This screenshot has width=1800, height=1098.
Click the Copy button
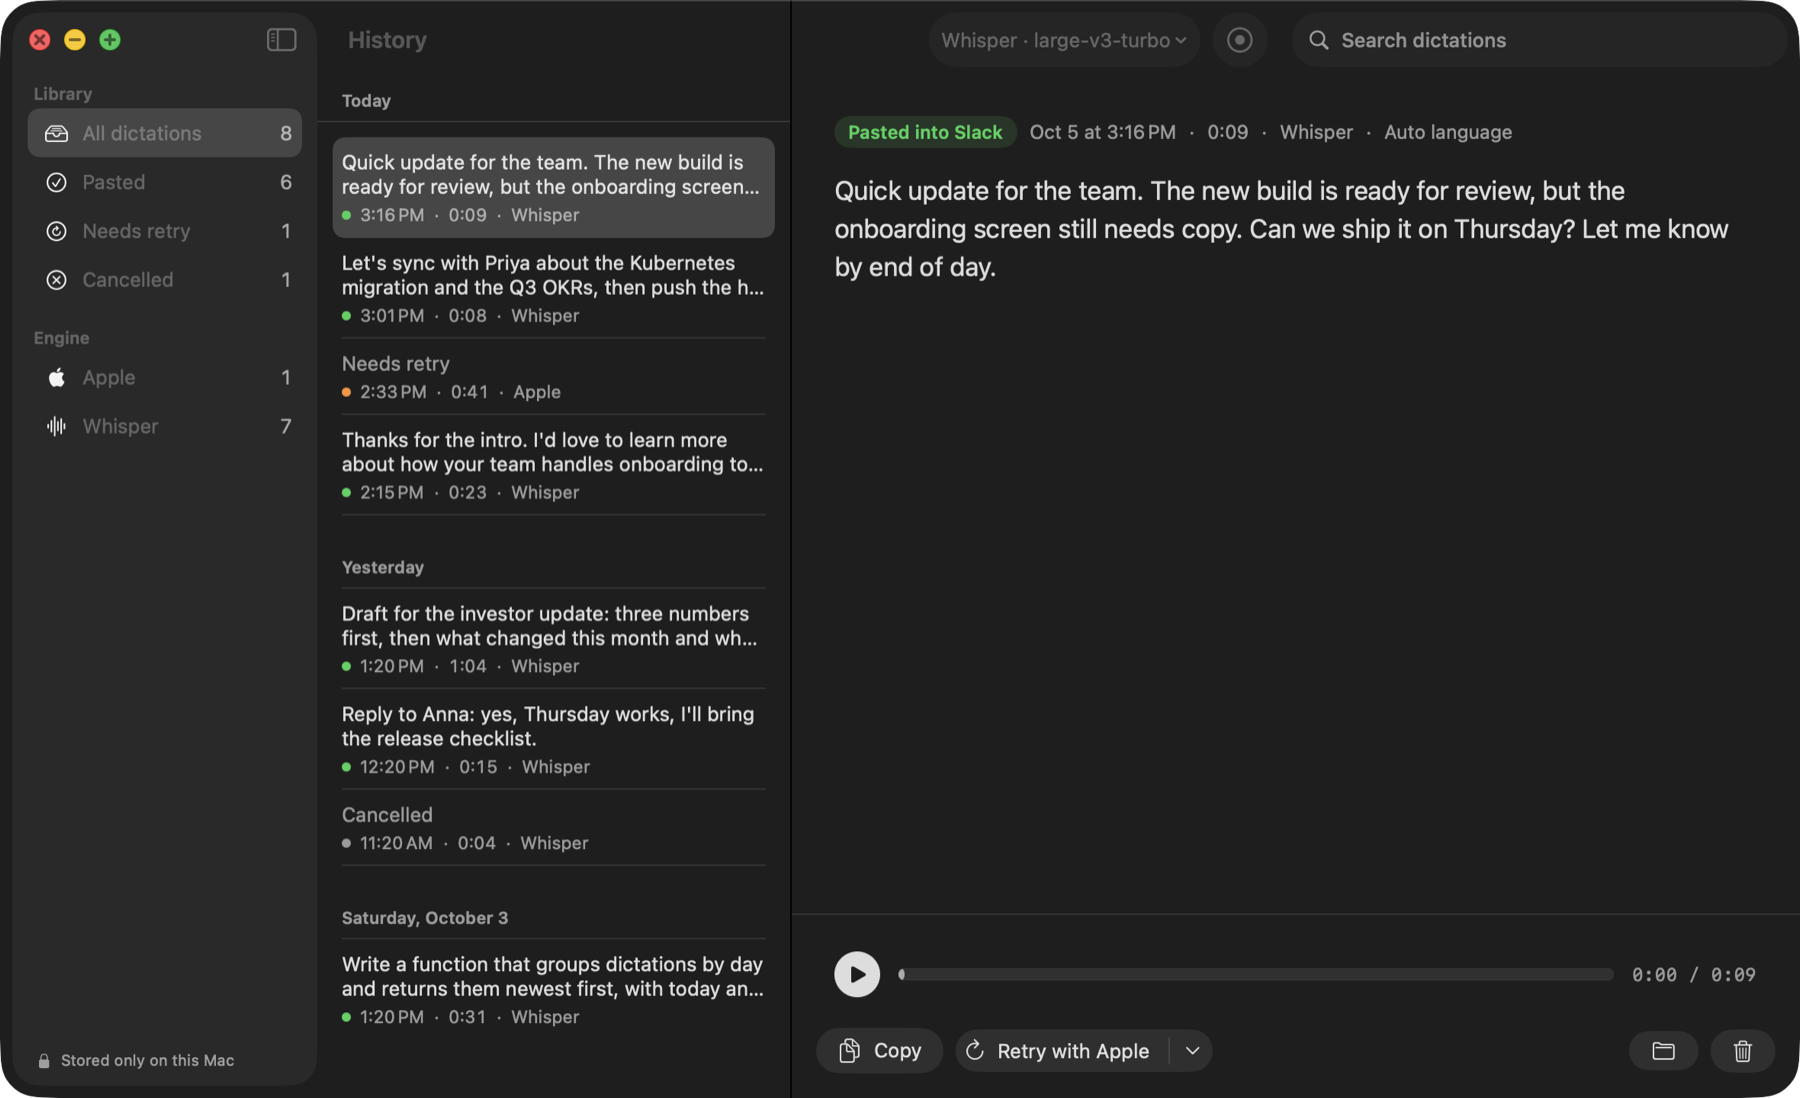[x=880, y=1051]
